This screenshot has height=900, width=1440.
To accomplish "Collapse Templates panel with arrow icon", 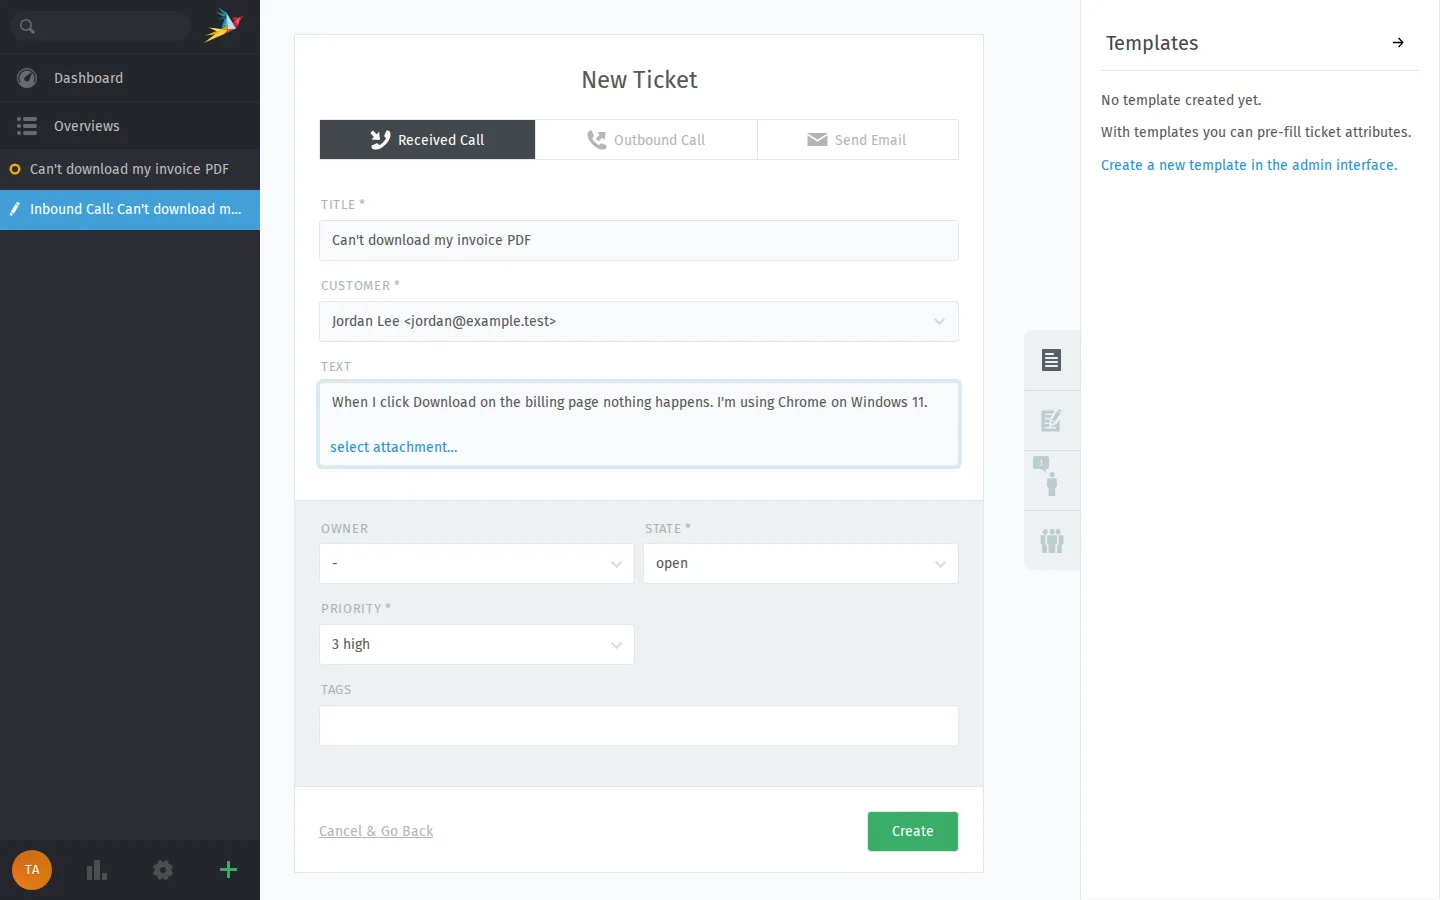I will (x=1398, y=43).
